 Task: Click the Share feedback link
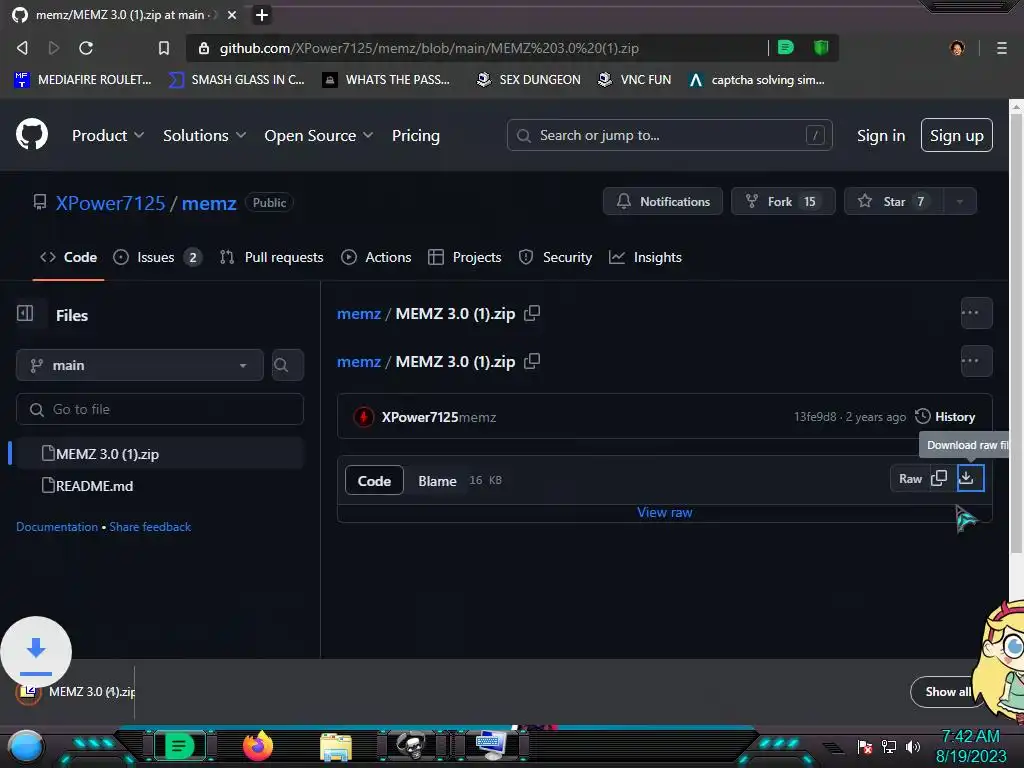pyautogui.click(x=150, y=526)
